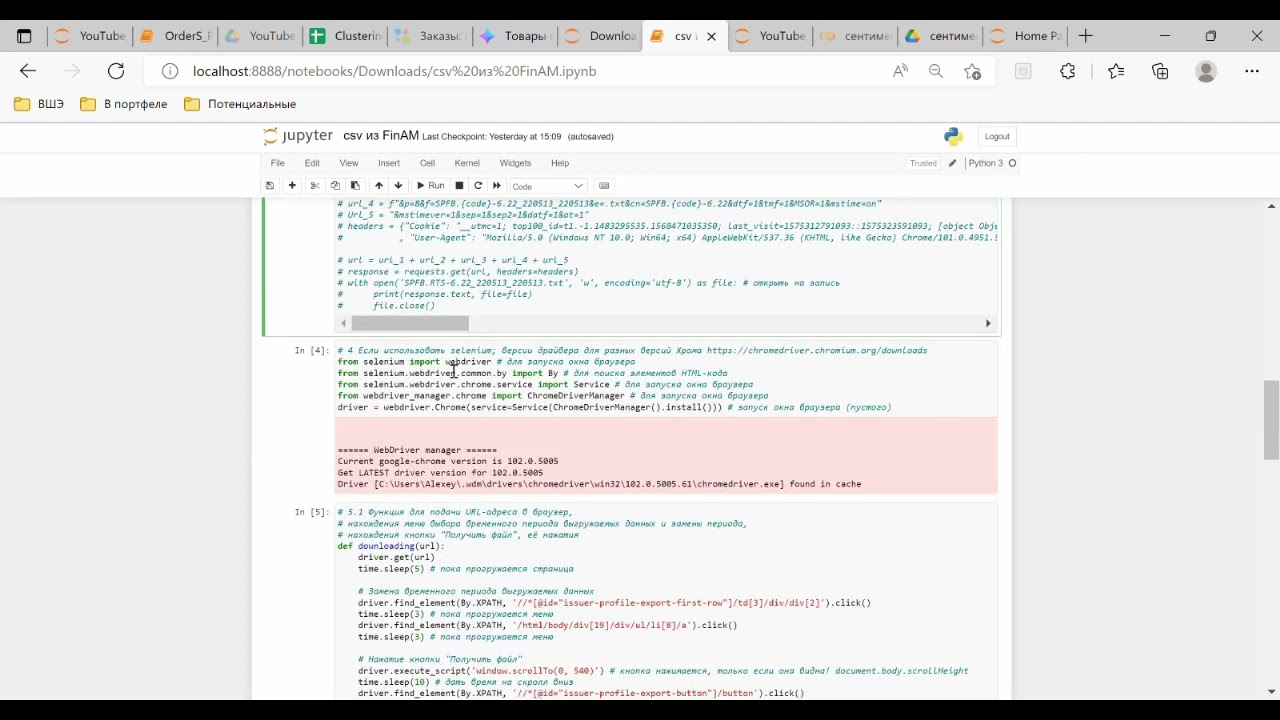Click the Logout button
The width and height of the screenshot is (1280, 720).
[997, 136]
